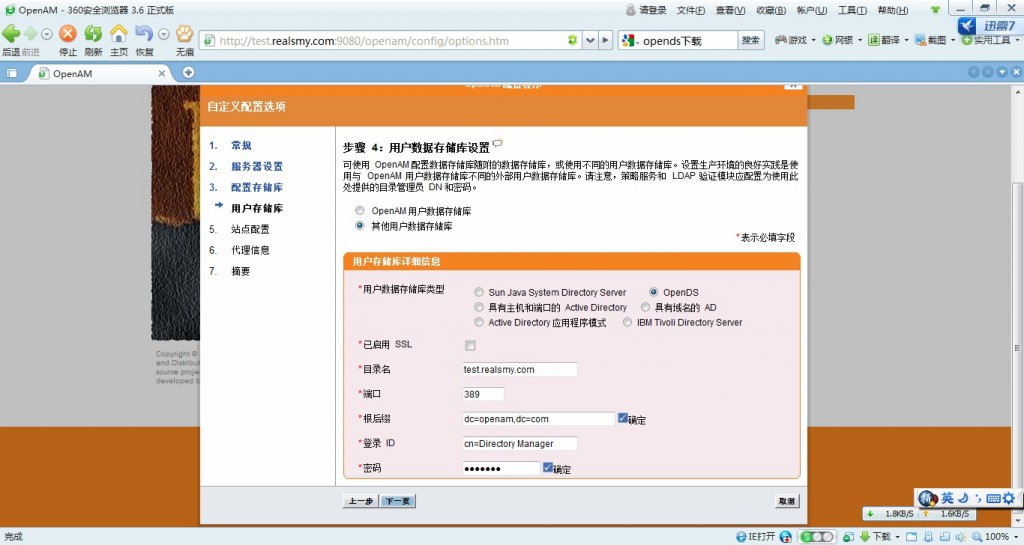Click the IME soft keyboard icon

pyautogui.click(x=993, y=498)
